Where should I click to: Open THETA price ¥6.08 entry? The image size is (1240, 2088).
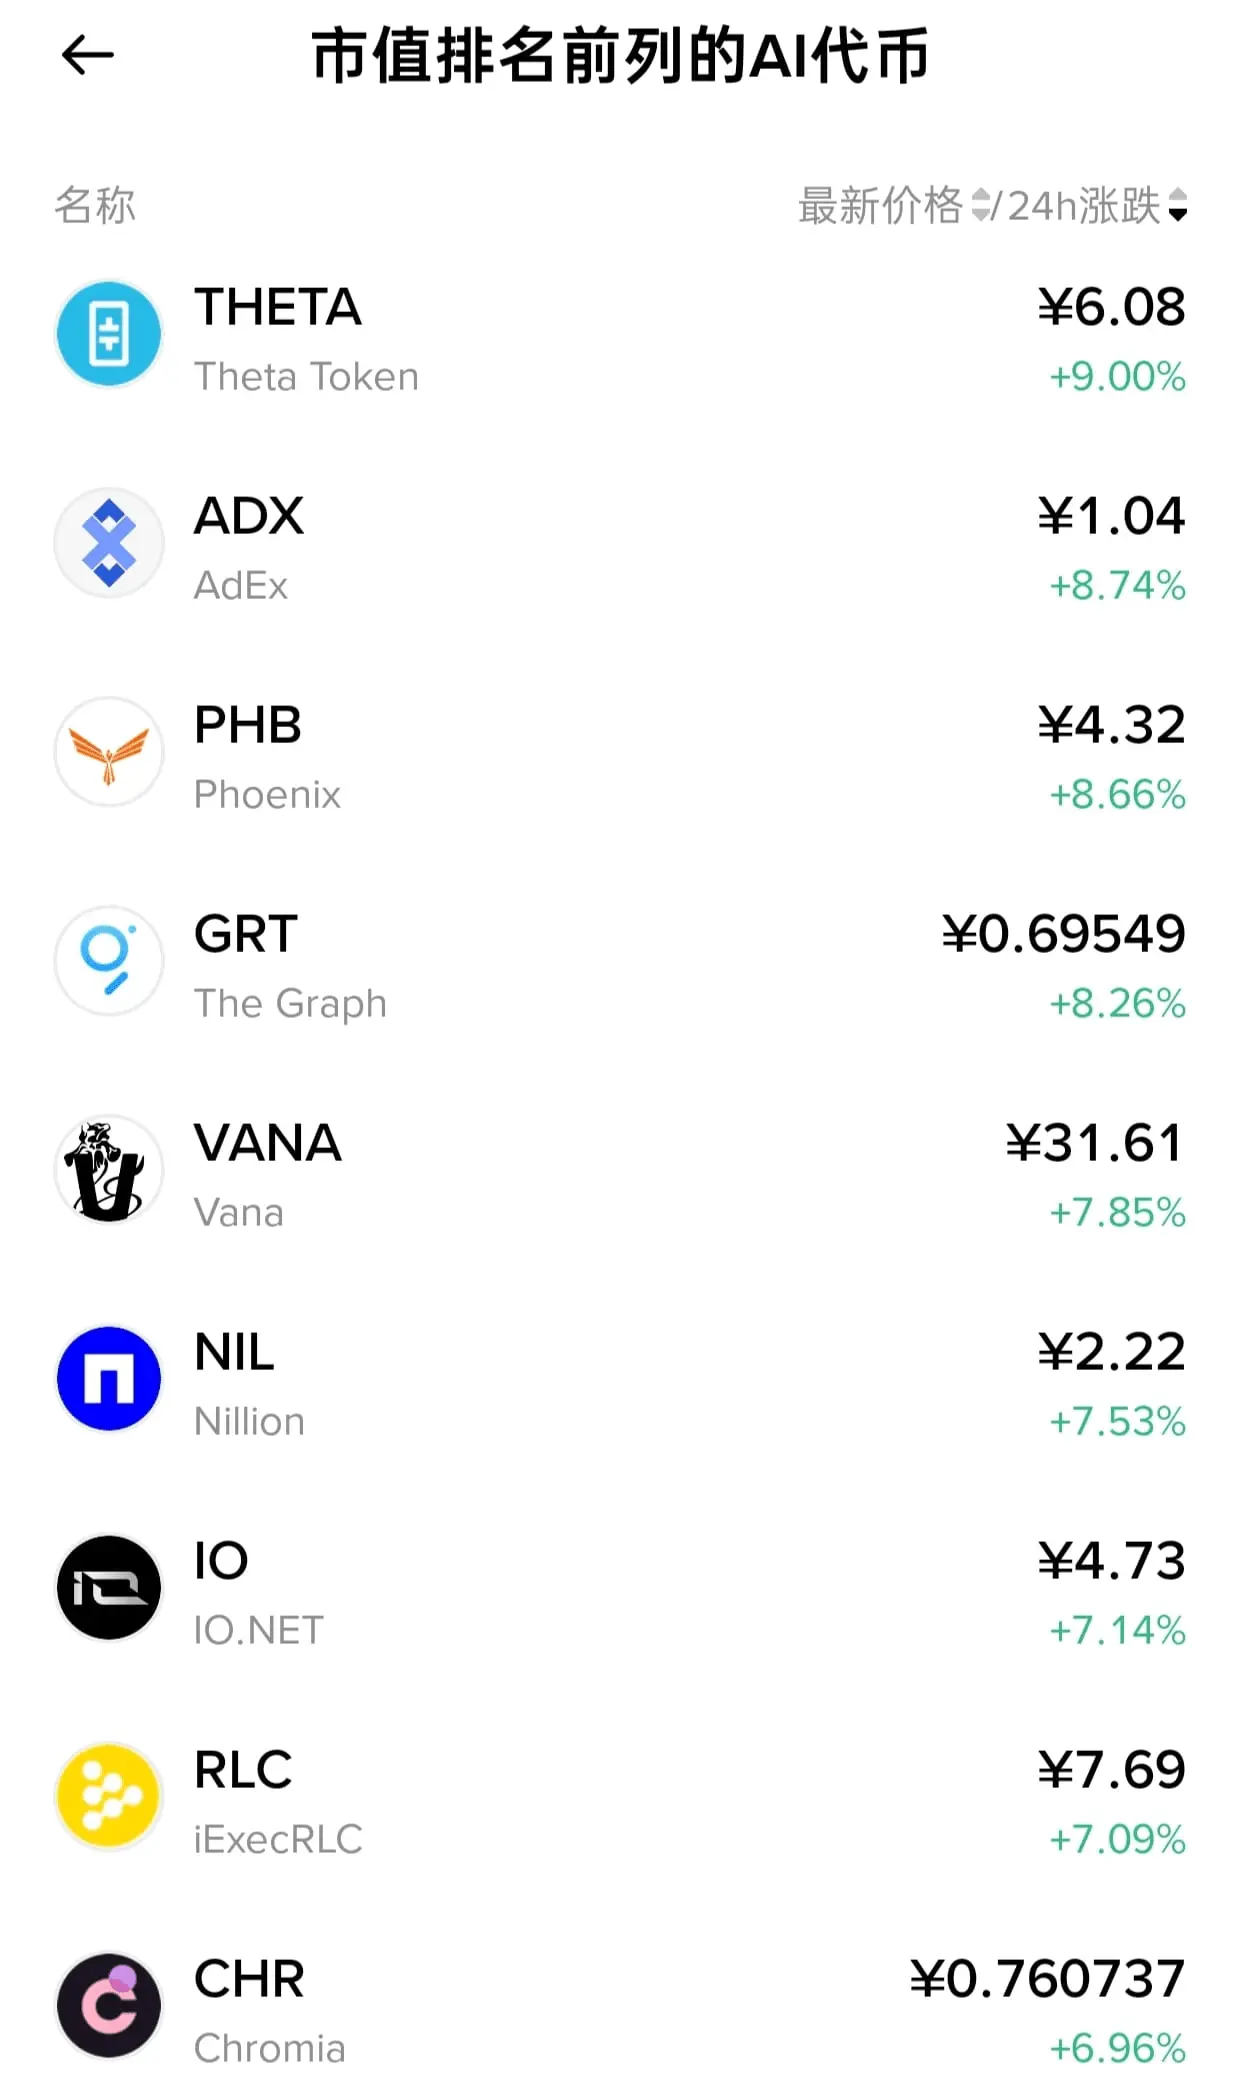pyautogui.click(x=1111, y=307)
